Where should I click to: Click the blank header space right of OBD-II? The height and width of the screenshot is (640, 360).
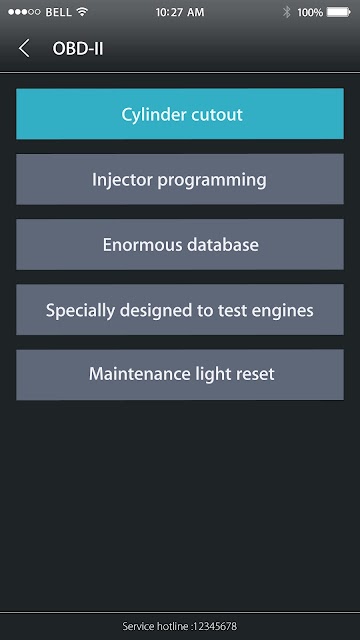point(231,49)
